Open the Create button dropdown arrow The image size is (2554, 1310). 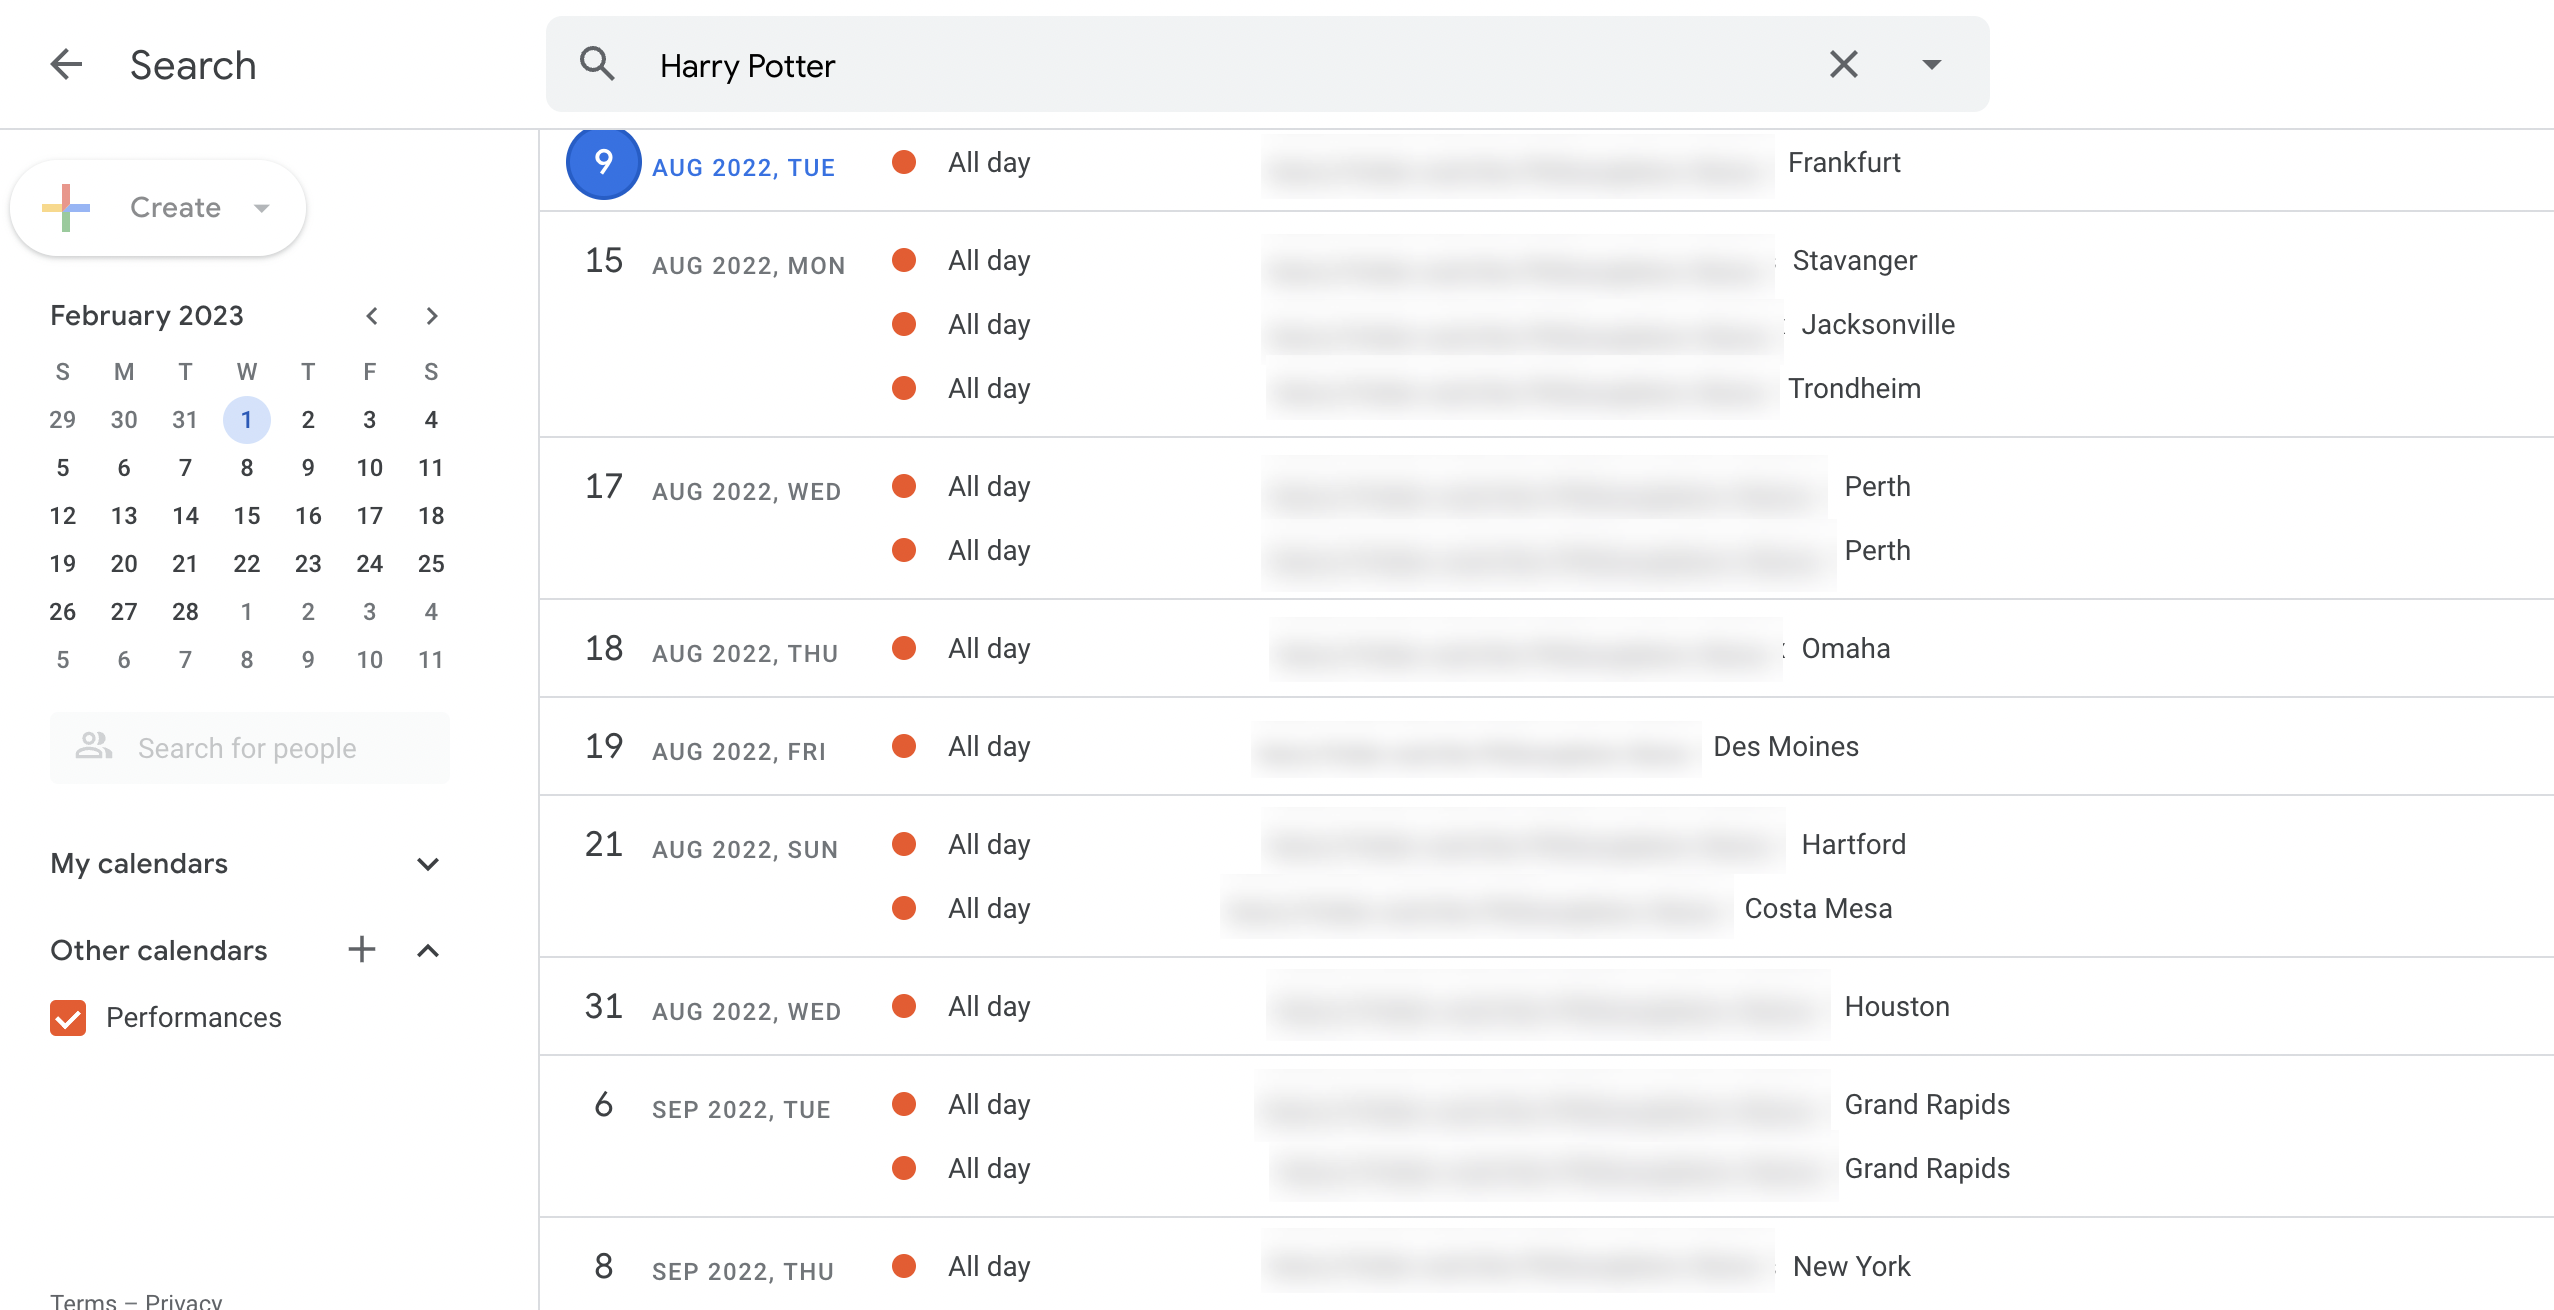click(262, 208)
